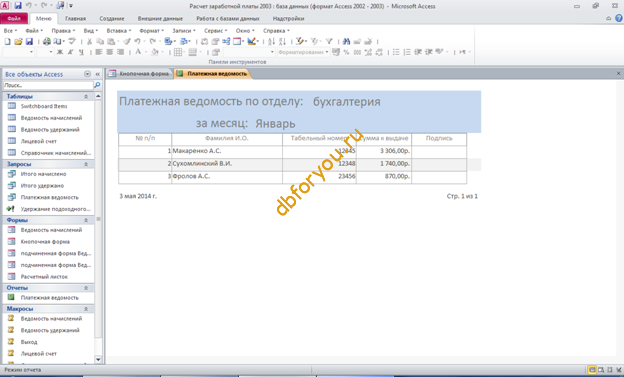The height and width of the screenshot is (377, 624).
Task: Collapse the Формы group
Action: (x=86, y=220)
